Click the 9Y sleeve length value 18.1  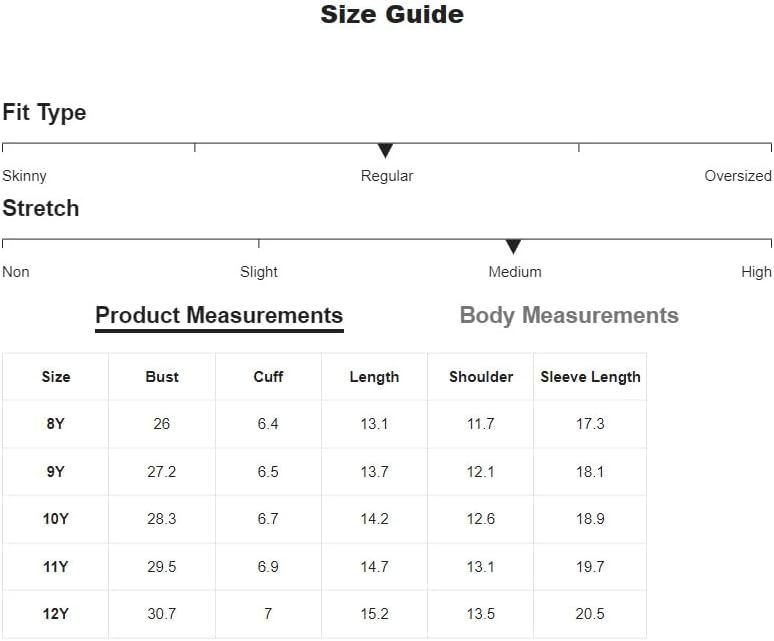(x=590, y=472)
